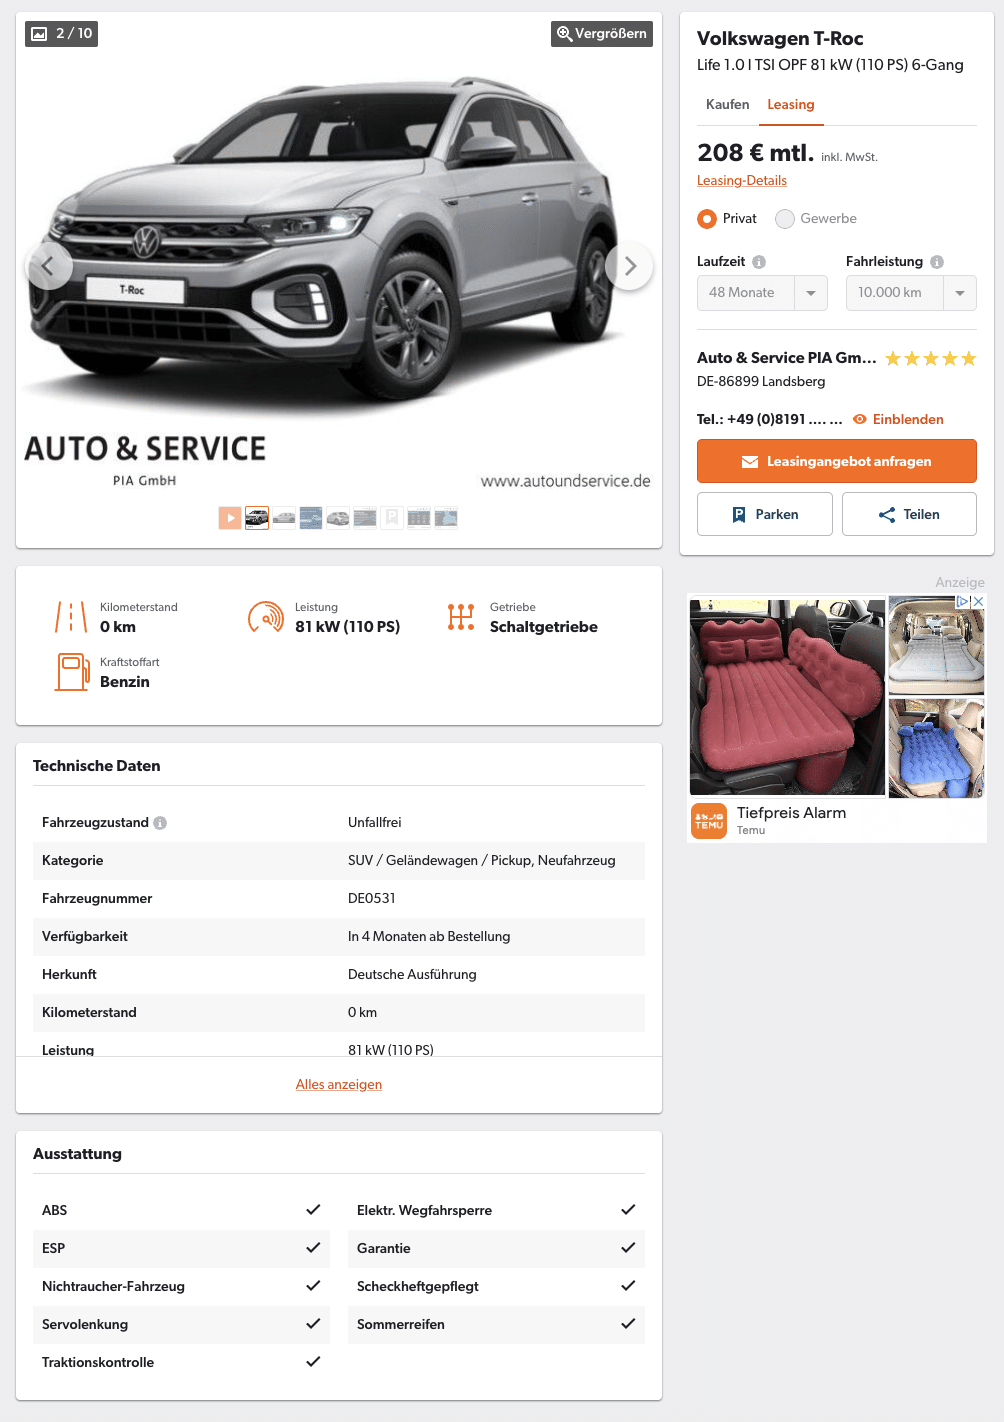This screenshot has height=1422, width=1004.
Task: Click the Fahrzeugzustand info icon
Action: coord(160,823)
